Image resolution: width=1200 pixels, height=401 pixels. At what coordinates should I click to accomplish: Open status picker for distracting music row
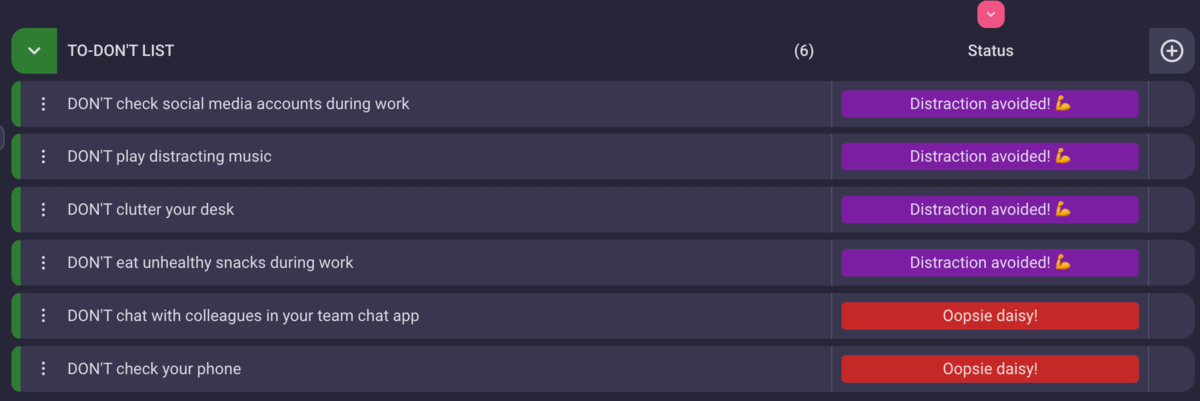[990, 157]
